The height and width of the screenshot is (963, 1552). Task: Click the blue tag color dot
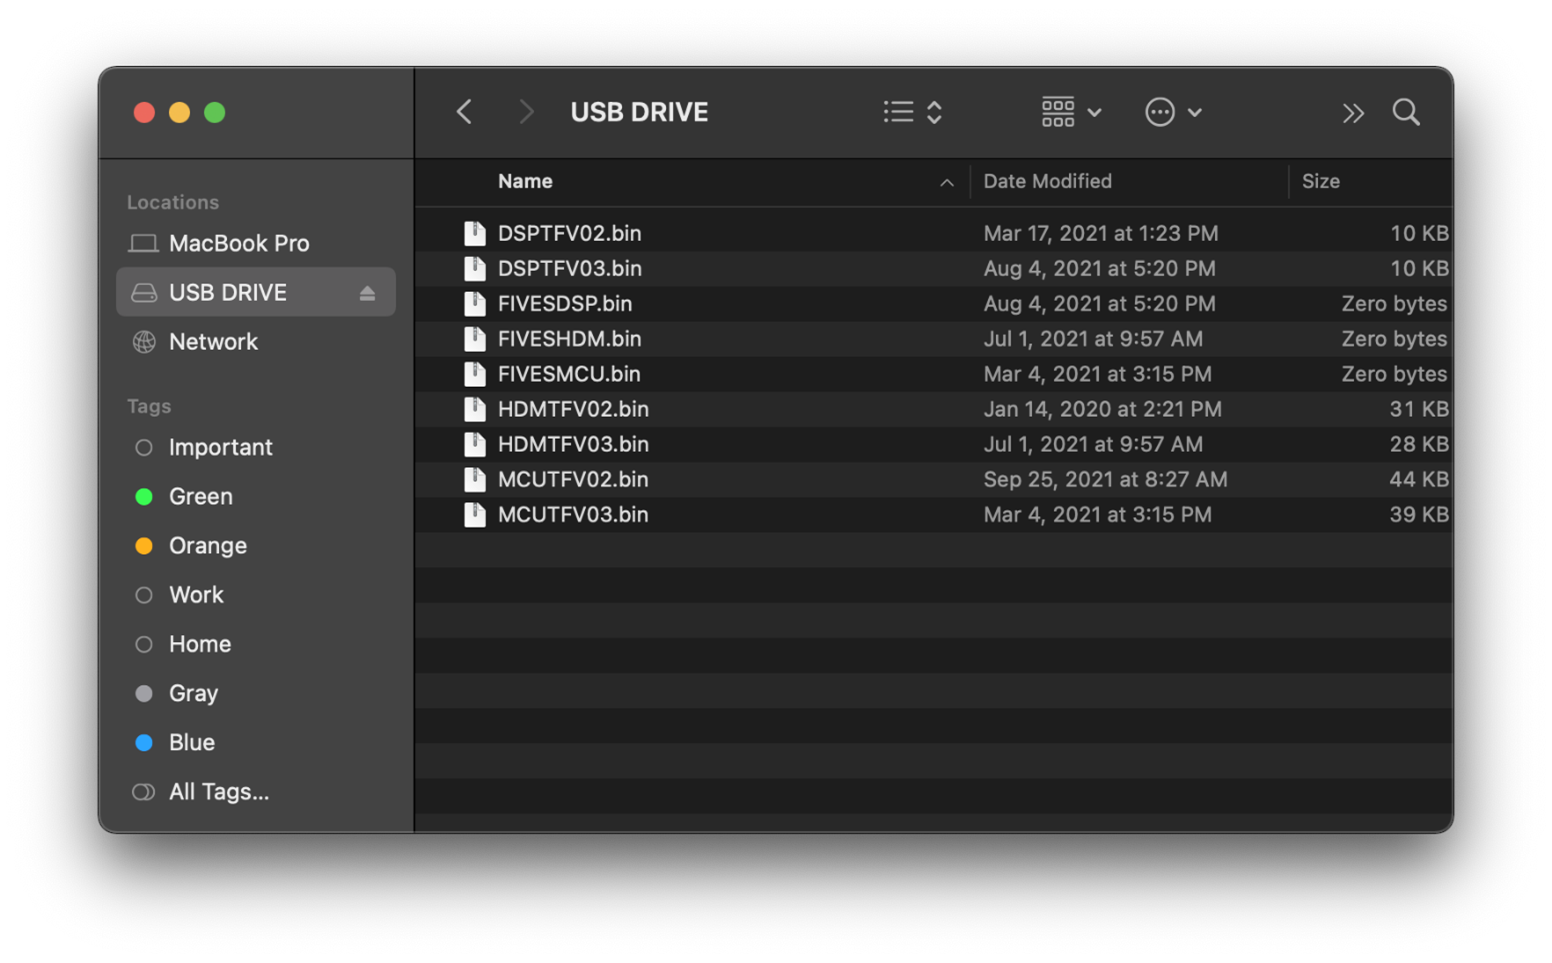pyautogui.click(x=144, y=742)
